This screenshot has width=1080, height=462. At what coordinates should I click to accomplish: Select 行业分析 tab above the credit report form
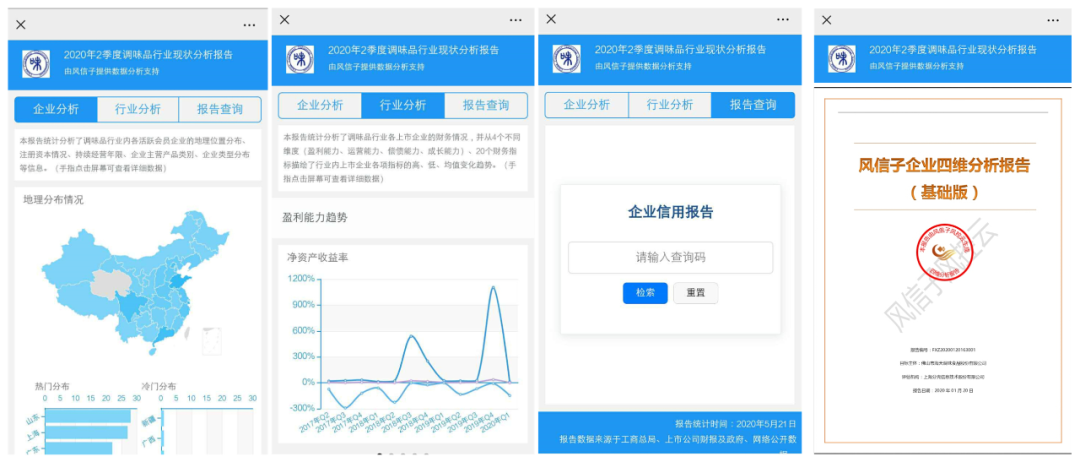coord(669,105)
